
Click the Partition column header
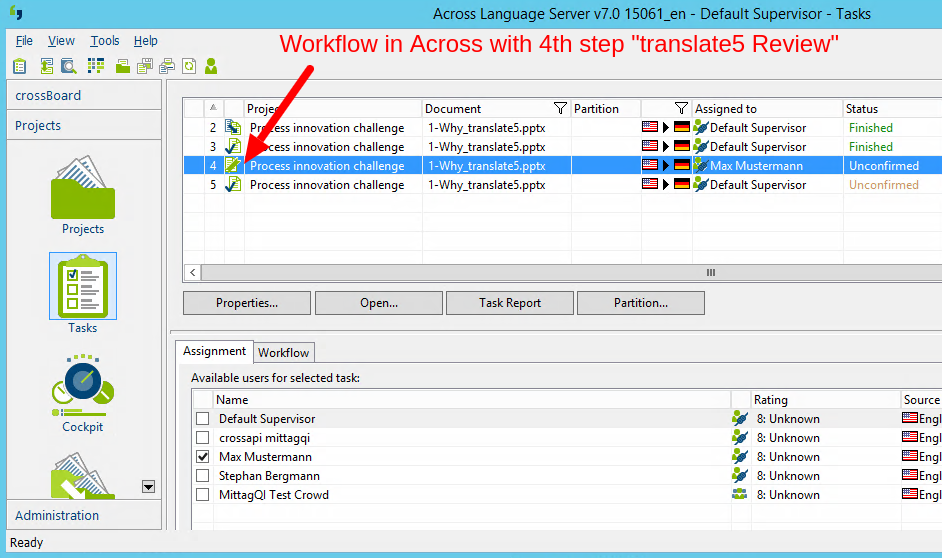pos(606,108)
